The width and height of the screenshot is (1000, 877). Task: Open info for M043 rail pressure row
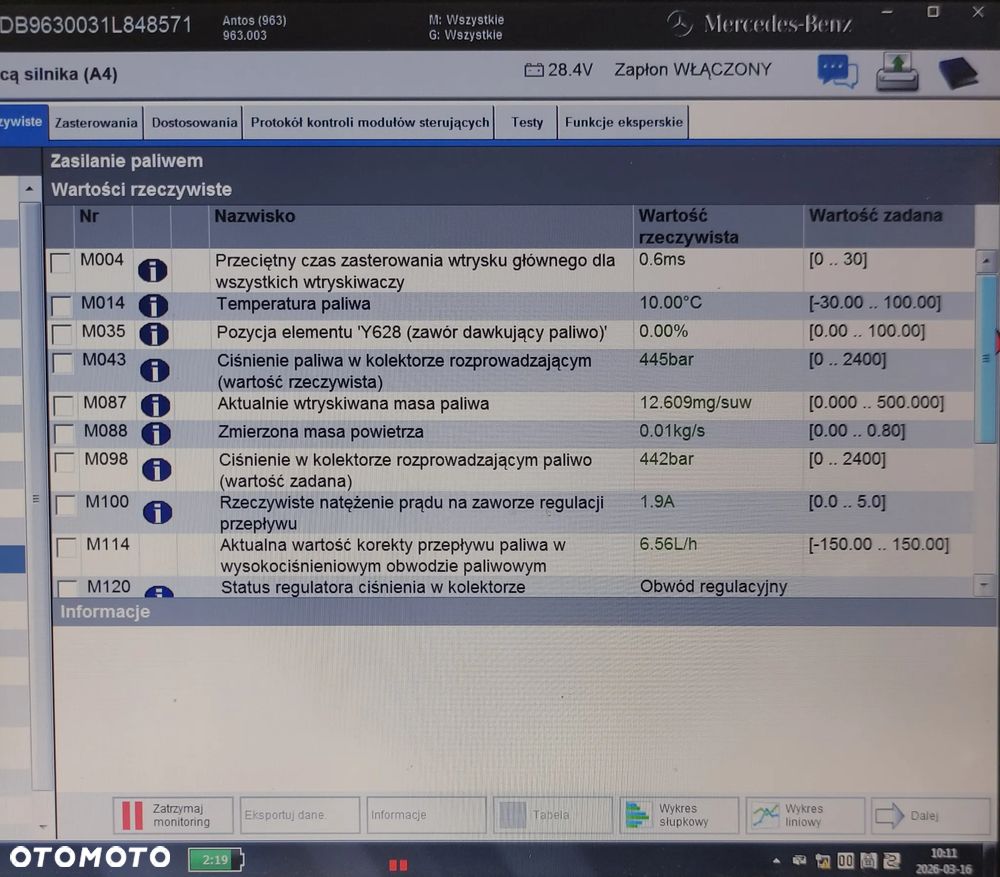(x=154, y=370)
